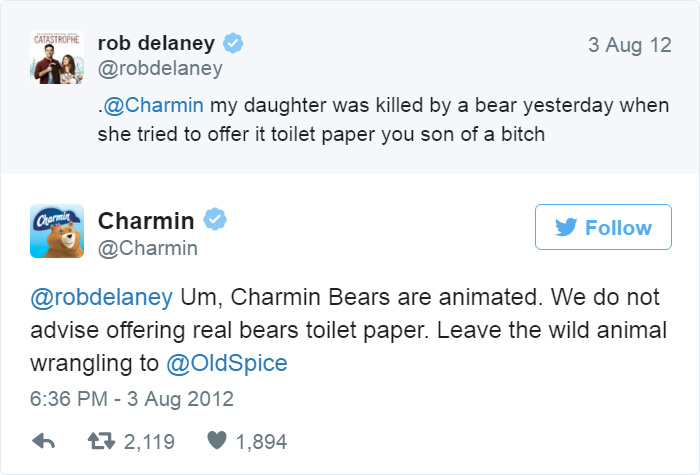This screenshot has width=700, height=475.
Task: Click the @robdelaney handle under name
Action: pos(160,69)
